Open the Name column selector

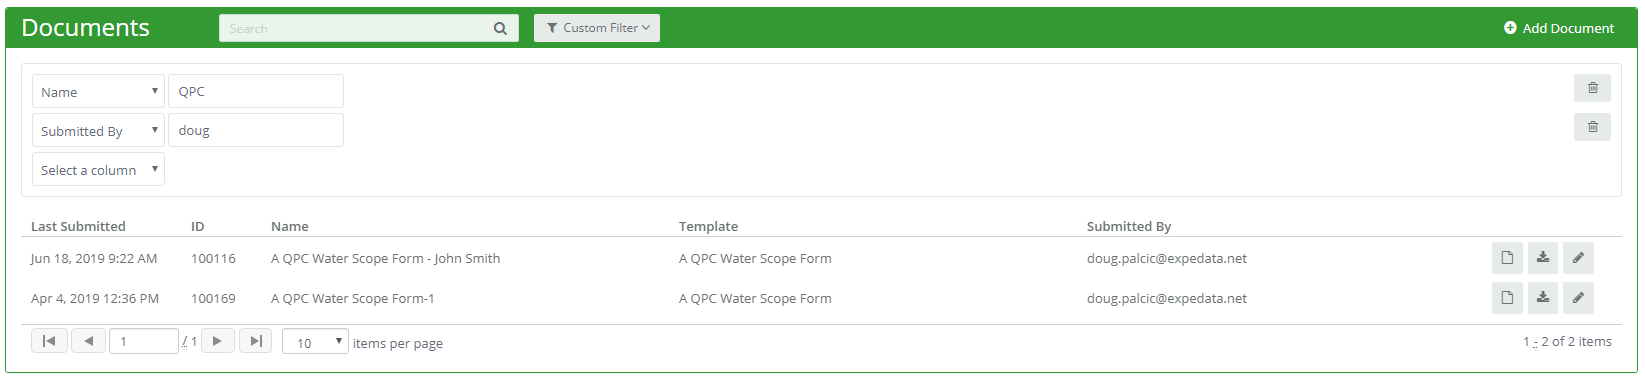coord(98,91)
